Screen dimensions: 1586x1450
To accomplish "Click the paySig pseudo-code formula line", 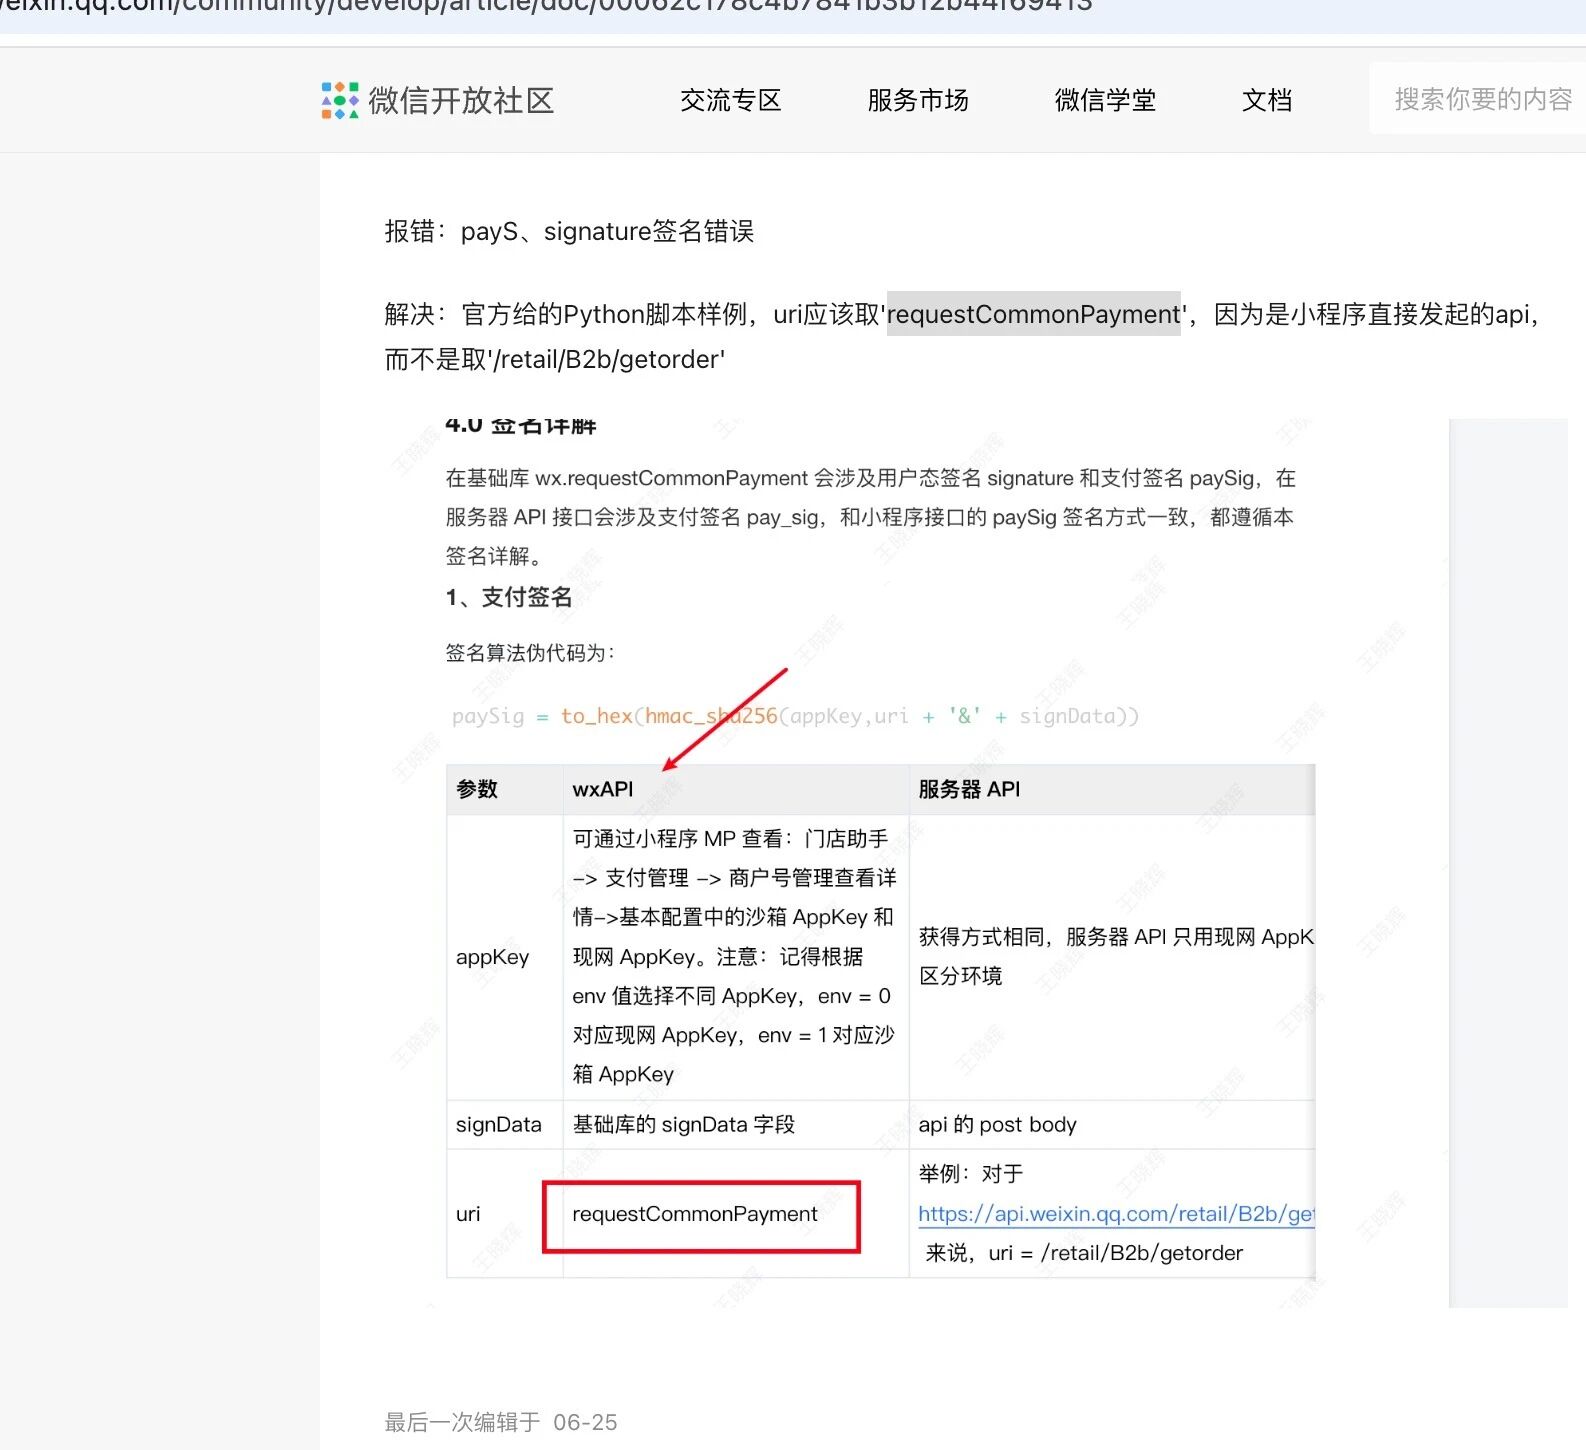I will point(795,716).
